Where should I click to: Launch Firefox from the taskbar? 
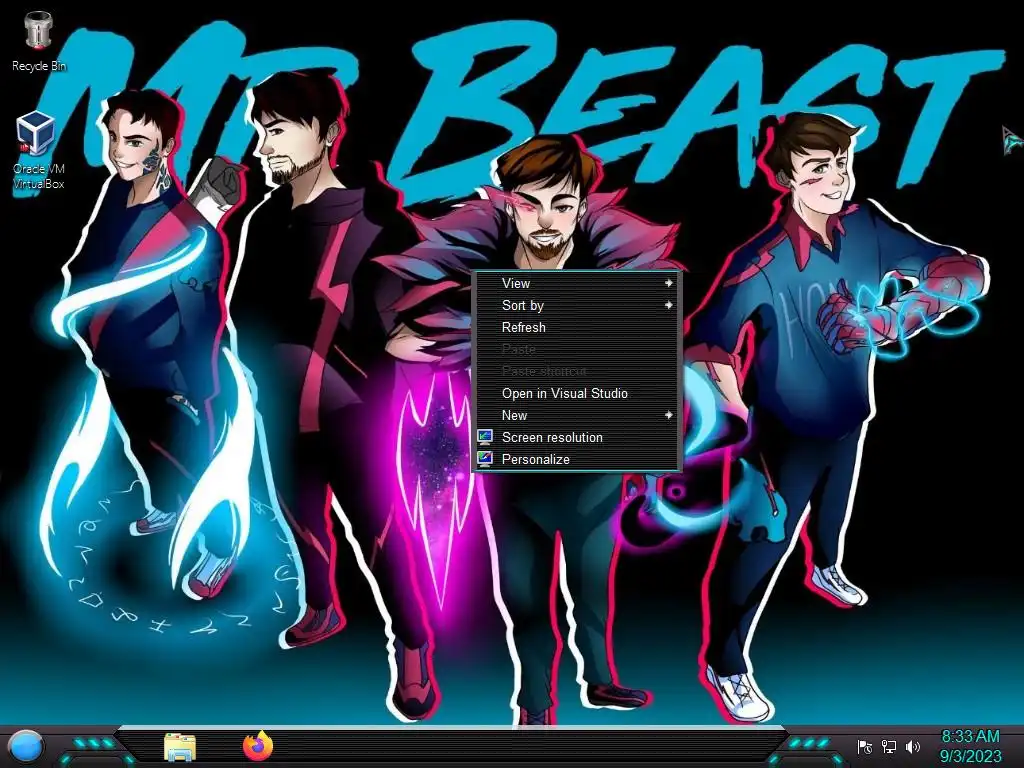(x=258, y=746)
